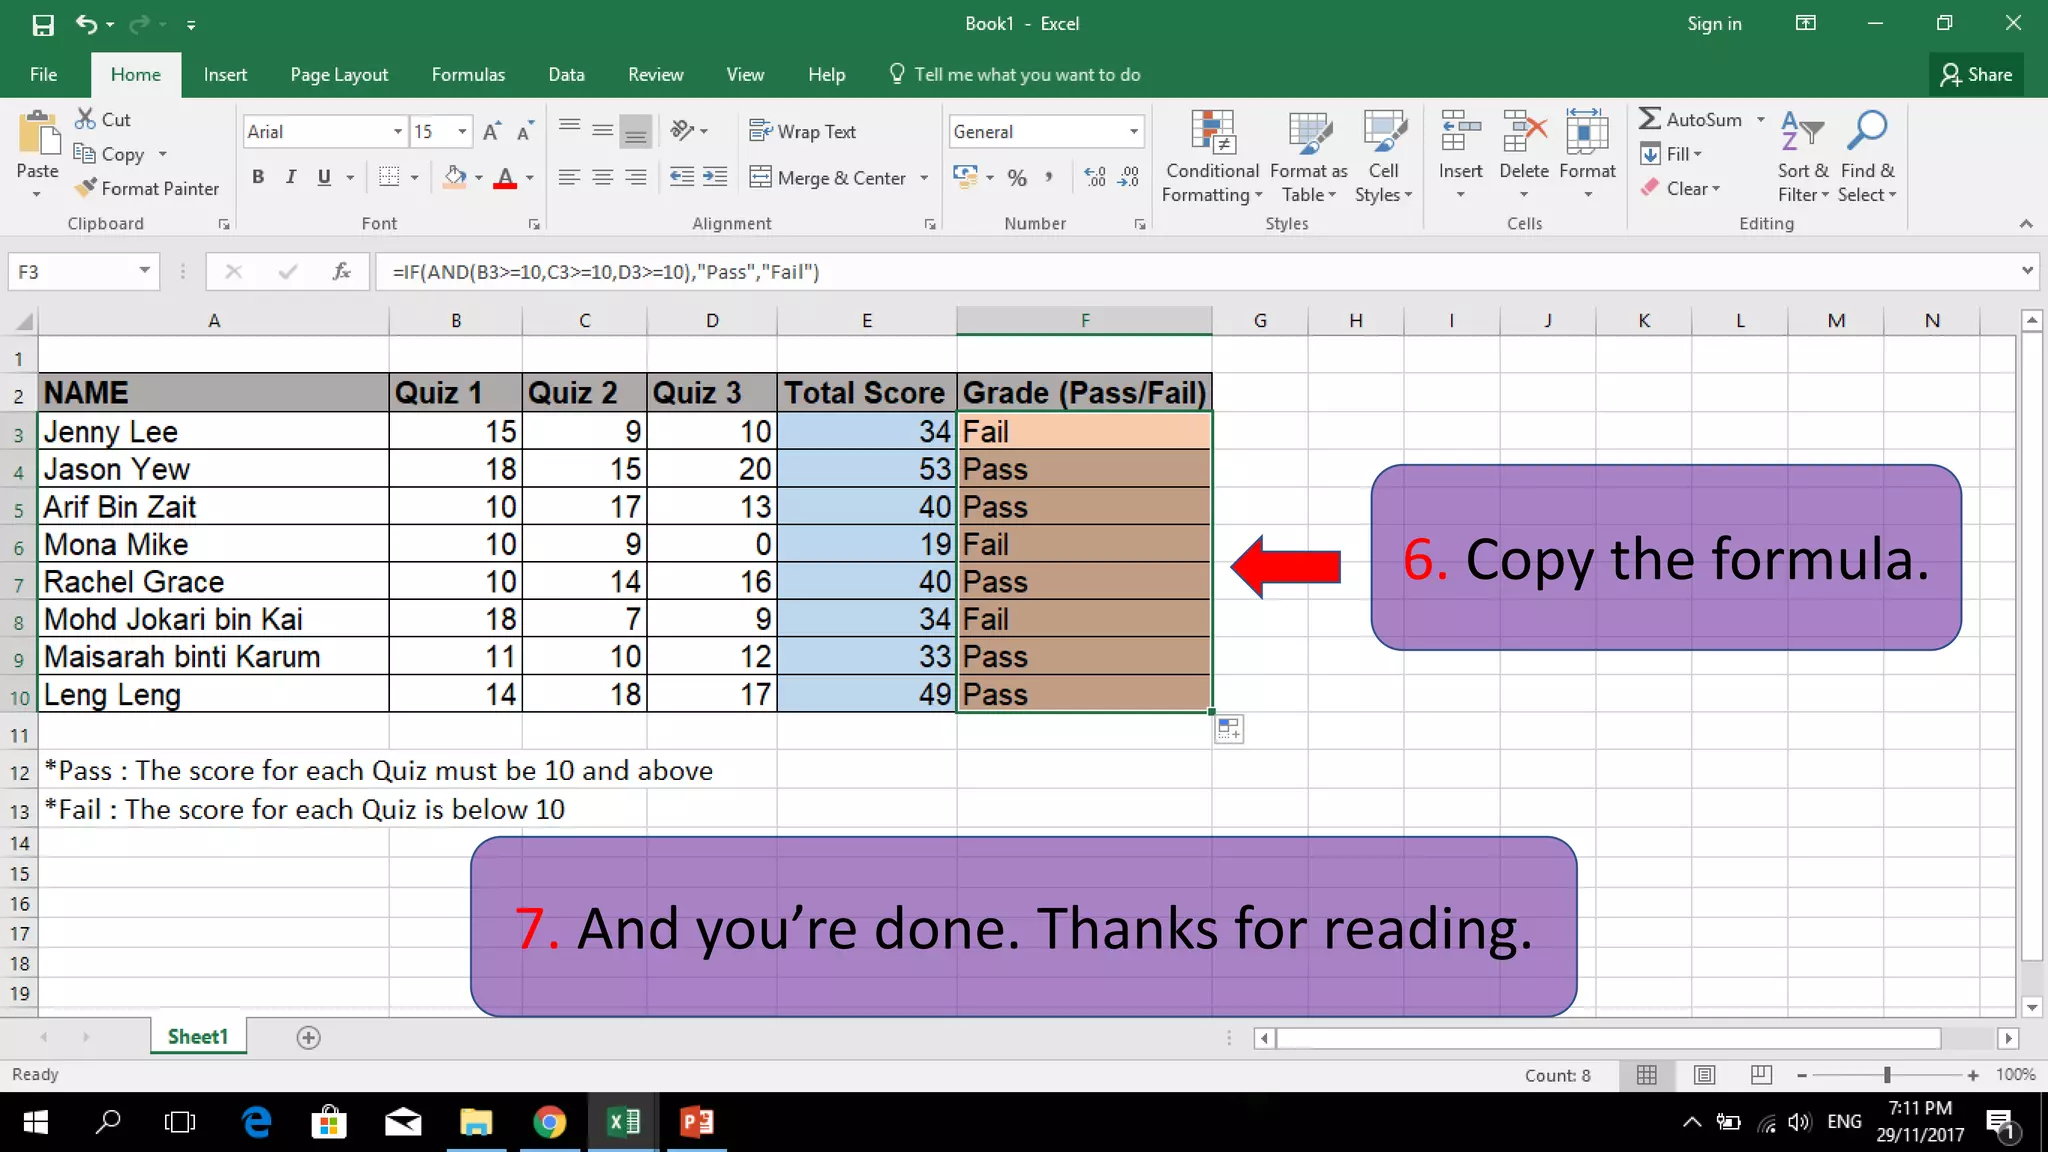Screen dimensions: 2048x1152
Task: Click the Percent Style icon
Action: (x=1017, y=178)
